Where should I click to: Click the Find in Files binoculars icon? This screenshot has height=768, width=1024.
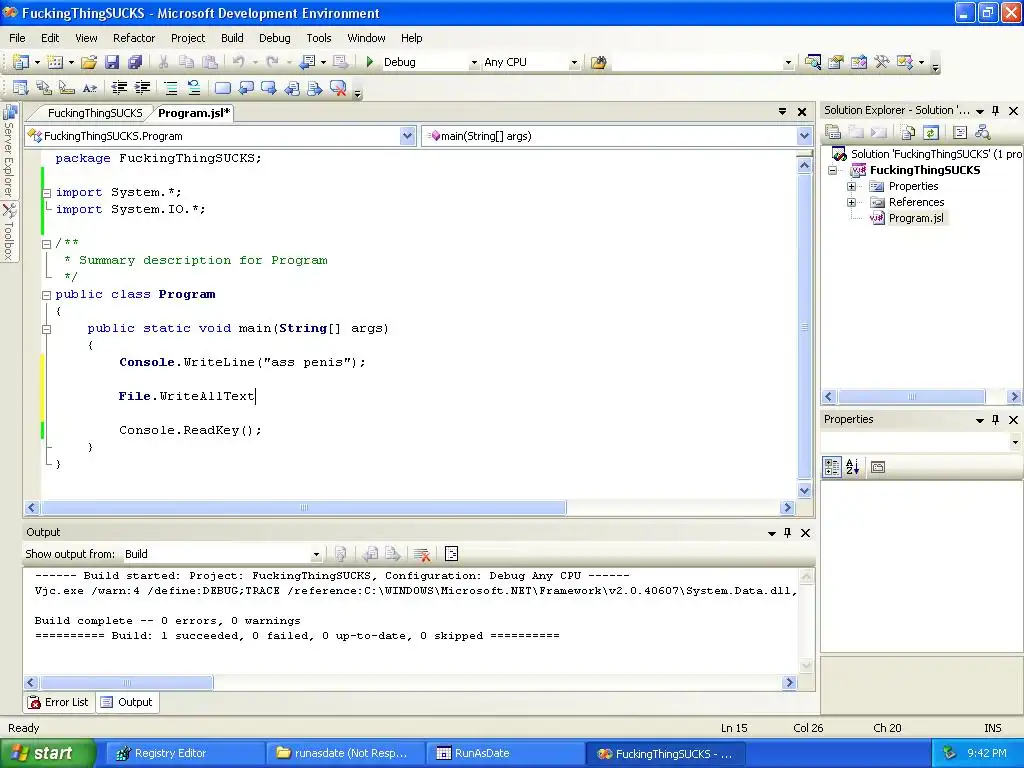coord(598,62)
